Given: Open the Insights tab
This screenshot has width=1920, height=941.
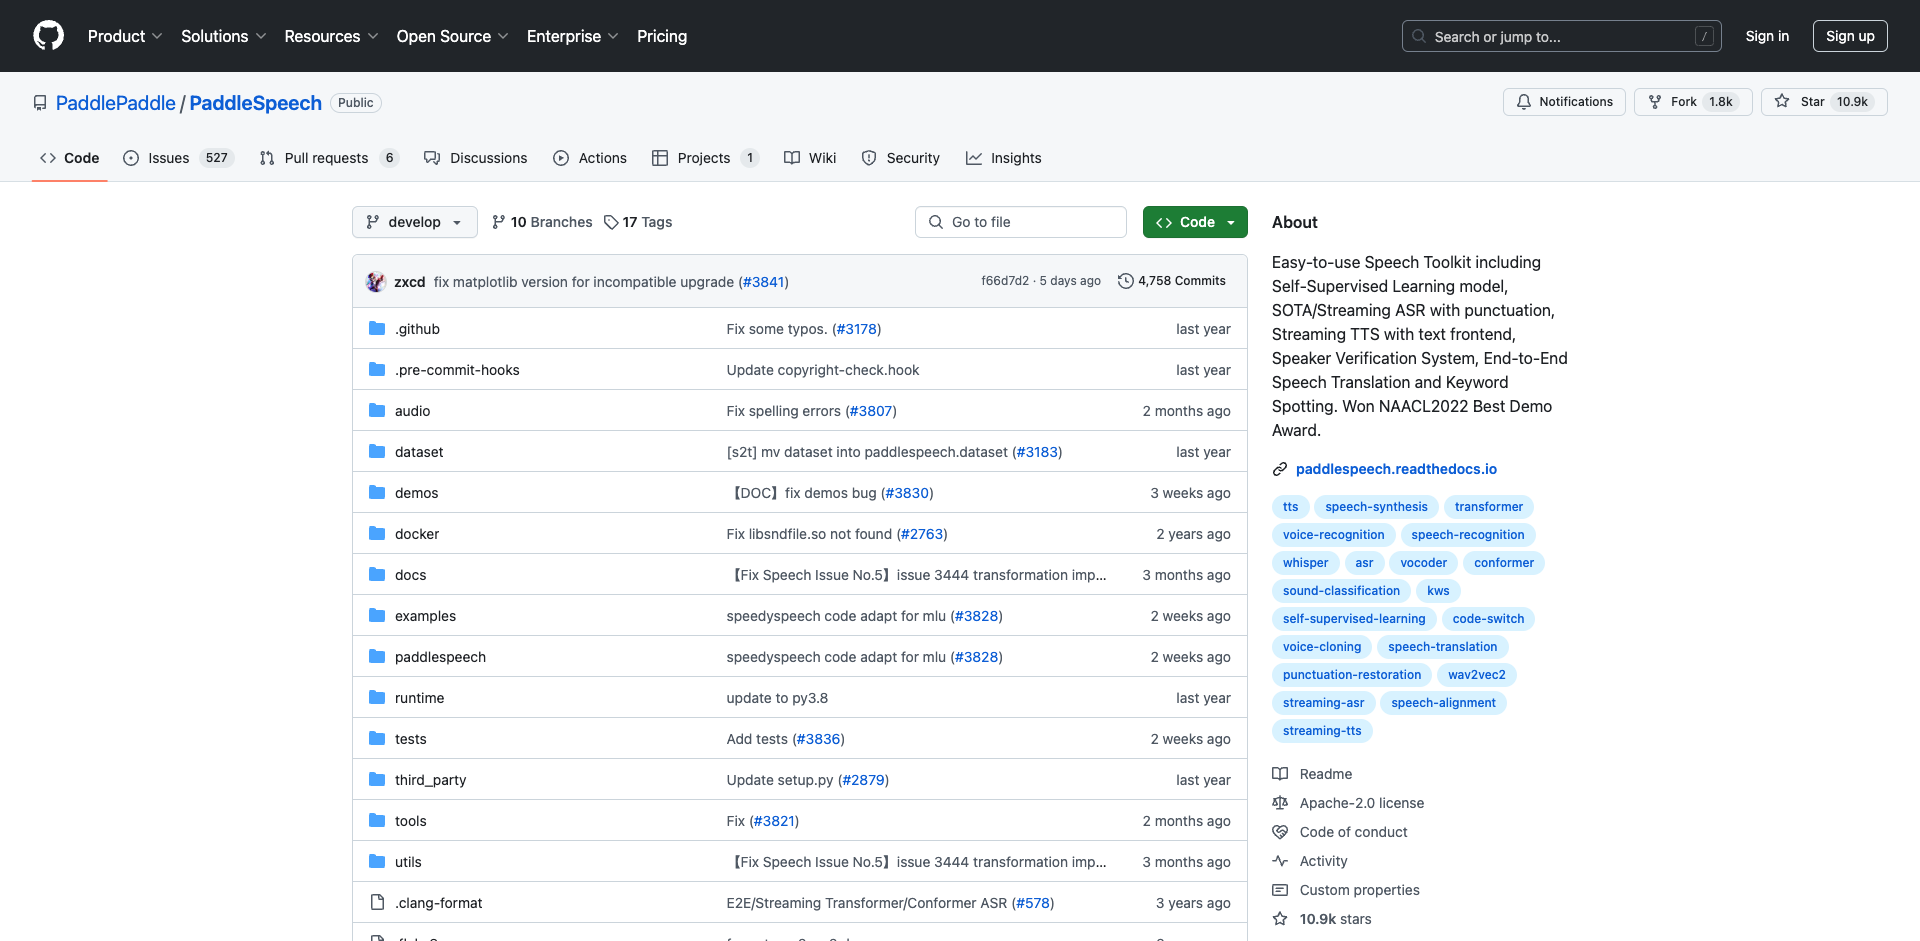Looking at the screenshot, I should pos(1004,158).
